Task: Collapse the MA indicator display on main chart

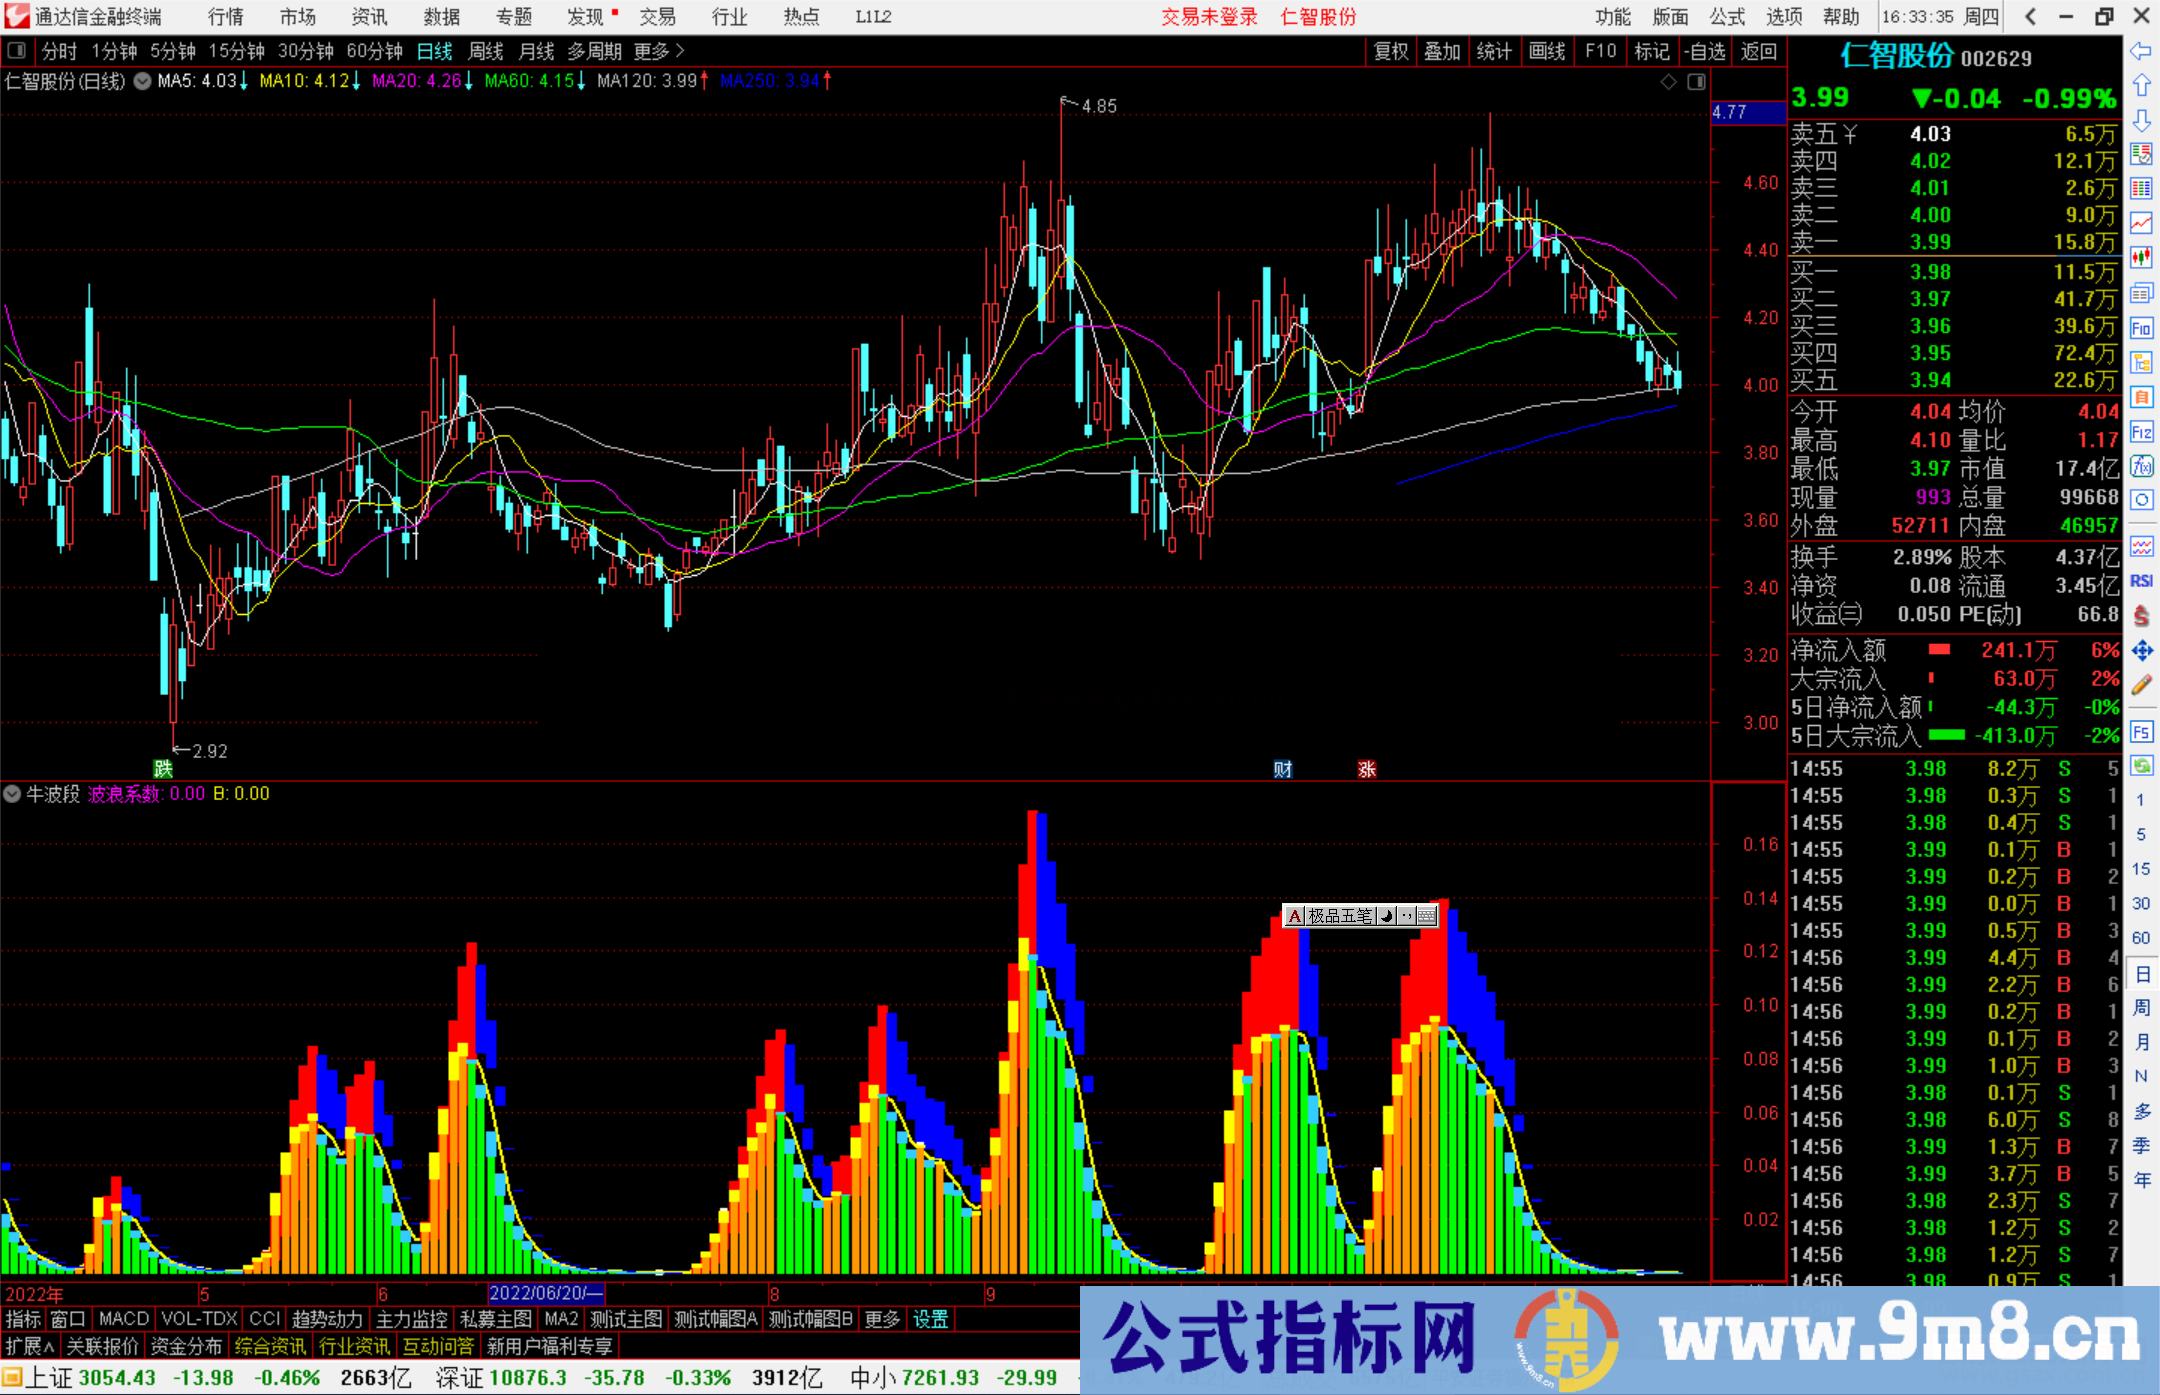Action: click(142, 82)
